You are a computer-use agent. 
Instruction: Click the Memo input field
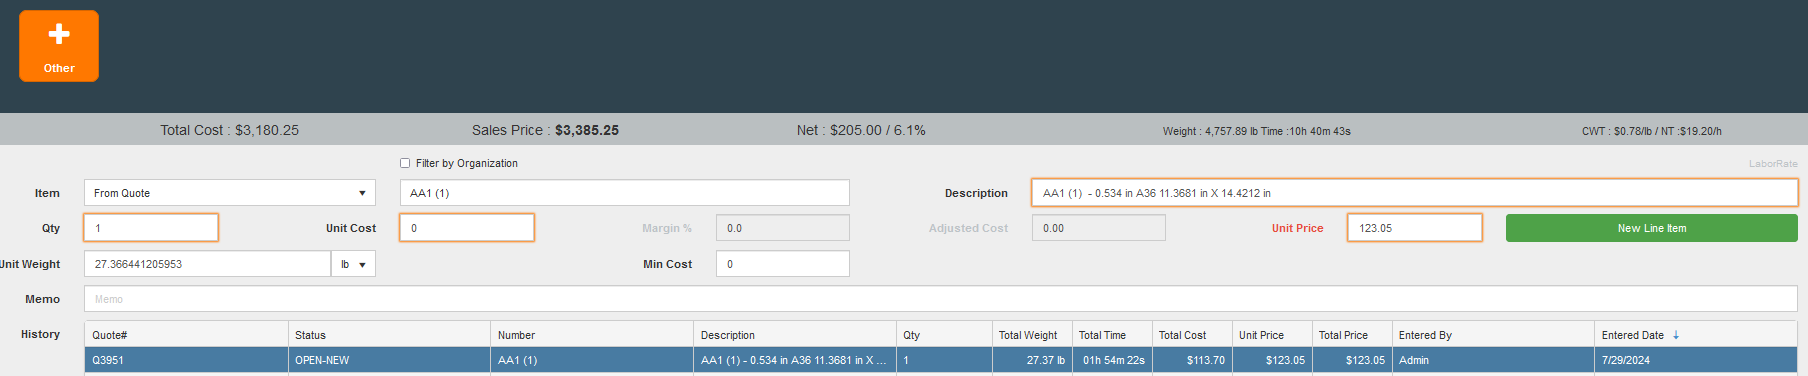pyautogui.click(x=941, y=299)
